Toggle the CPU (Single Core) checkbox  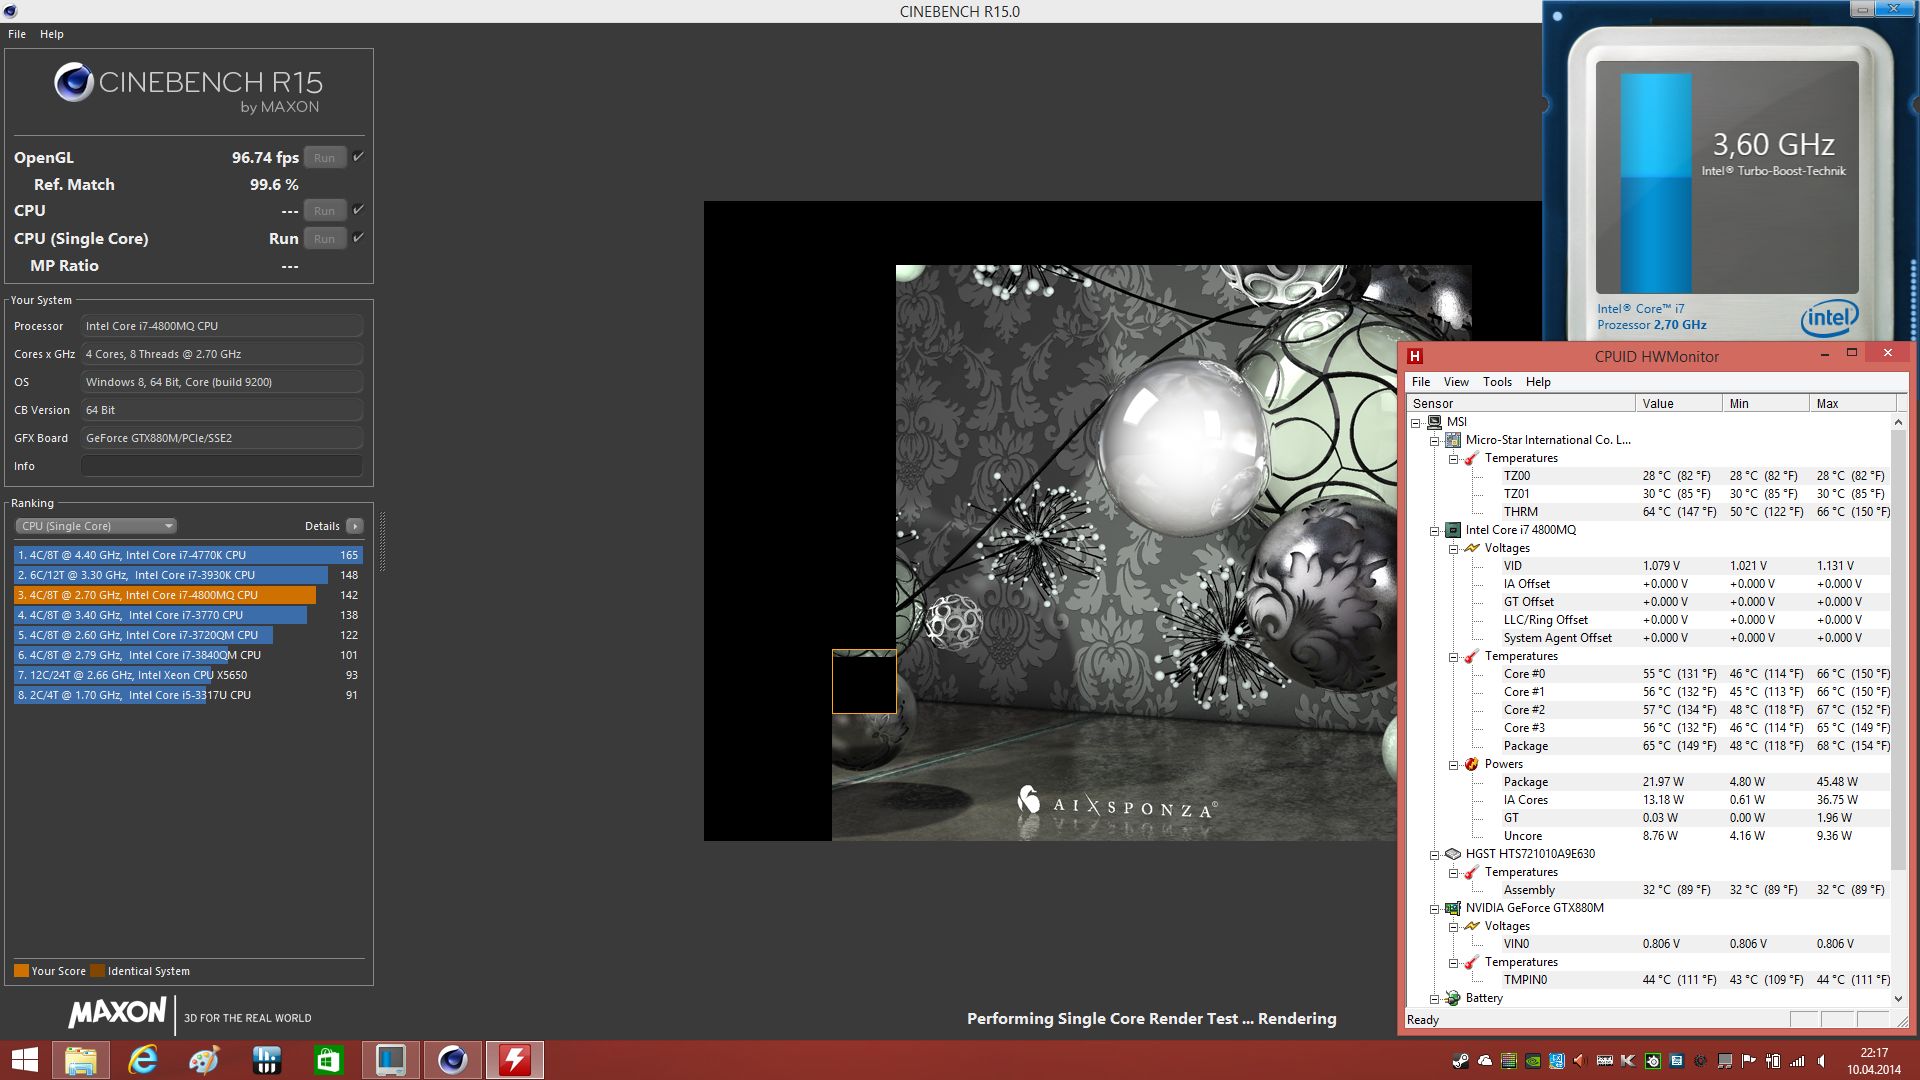coord(358,238)
